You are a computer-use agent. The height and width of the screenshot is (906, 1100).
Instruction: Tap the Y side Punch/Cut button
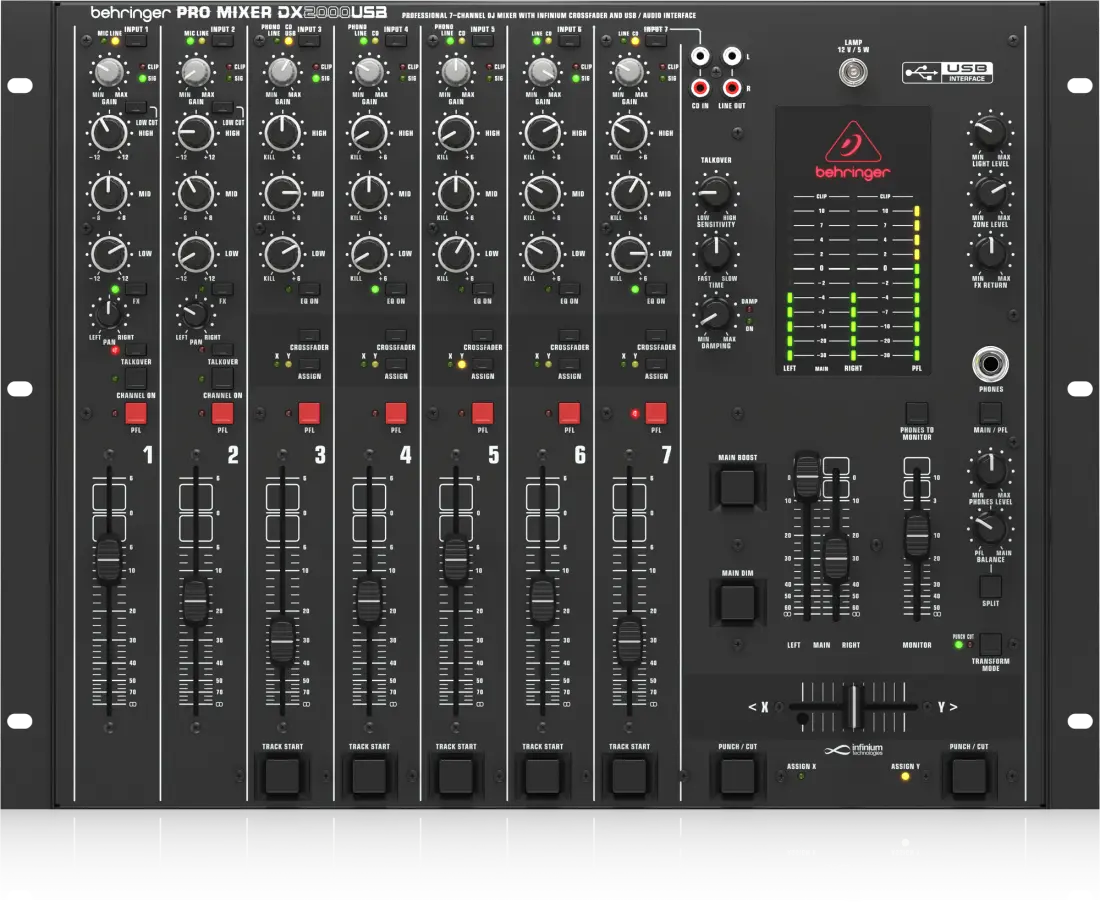(968, 775)
